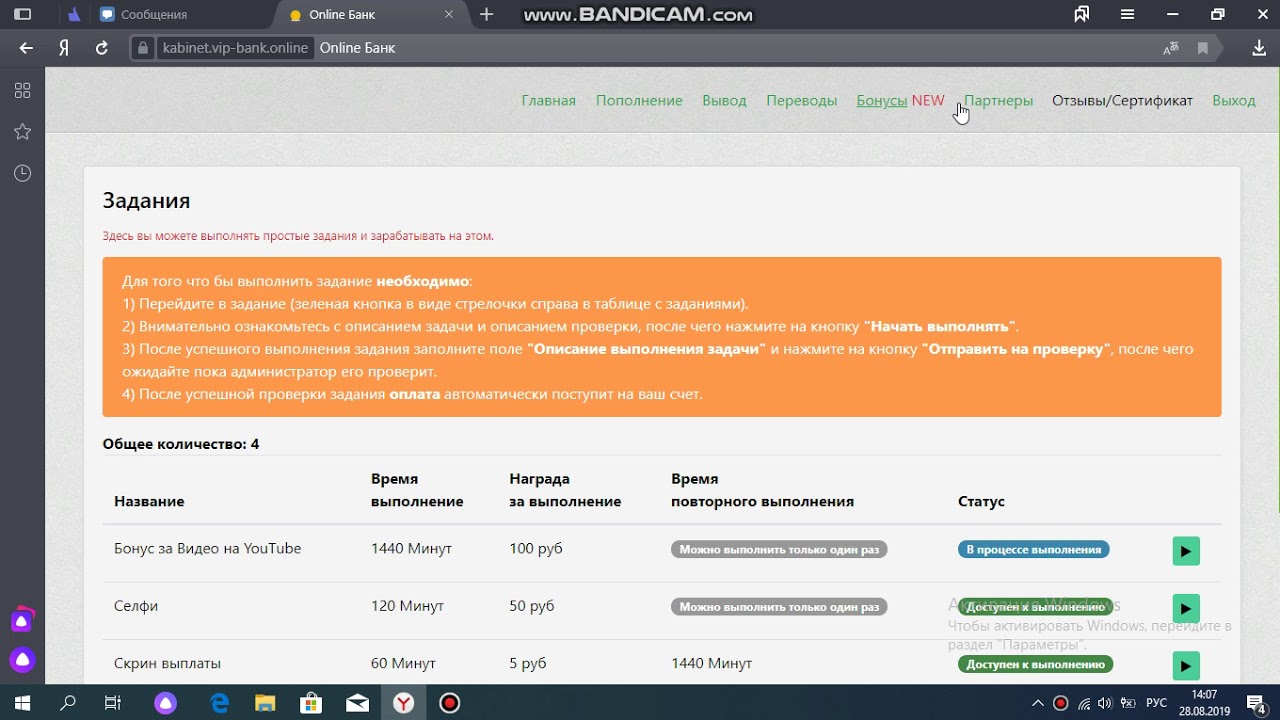Open the Mail app on the taskbar
Screen dimensions: 1280x720
tap(357, 703)
